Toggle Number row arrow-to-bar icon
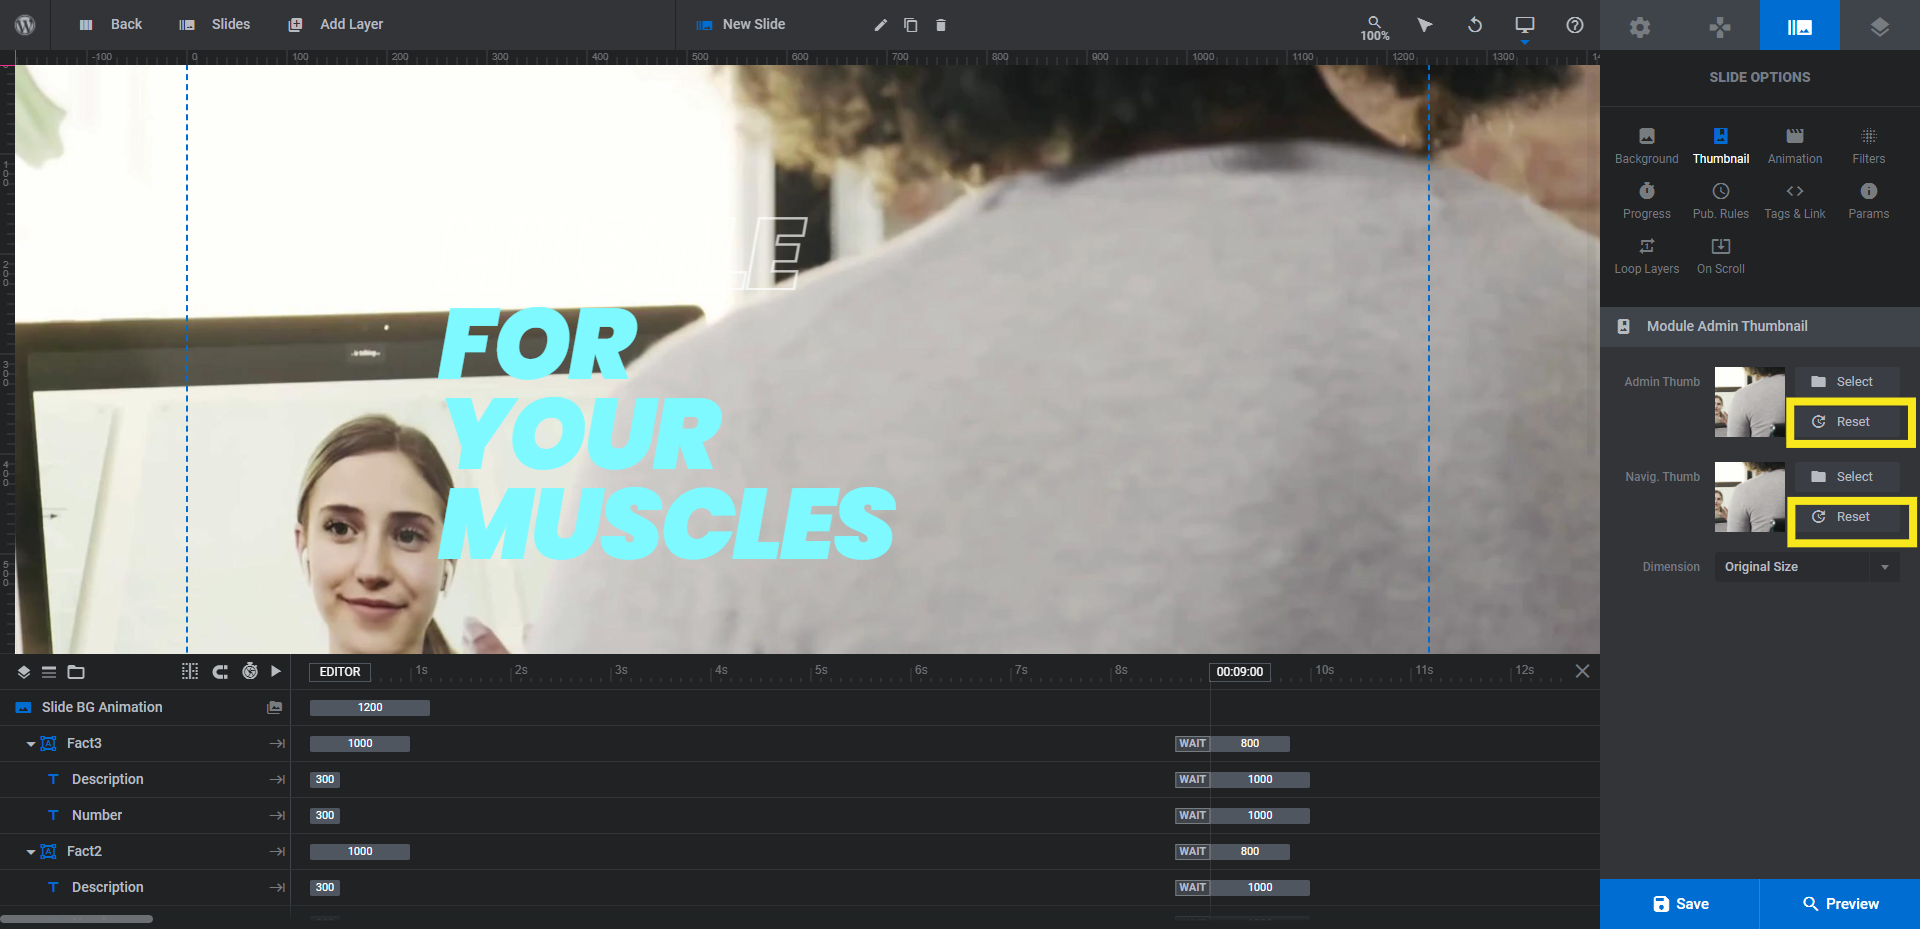1920x929 pixels. pyautogui.click(x=277, y=815)
